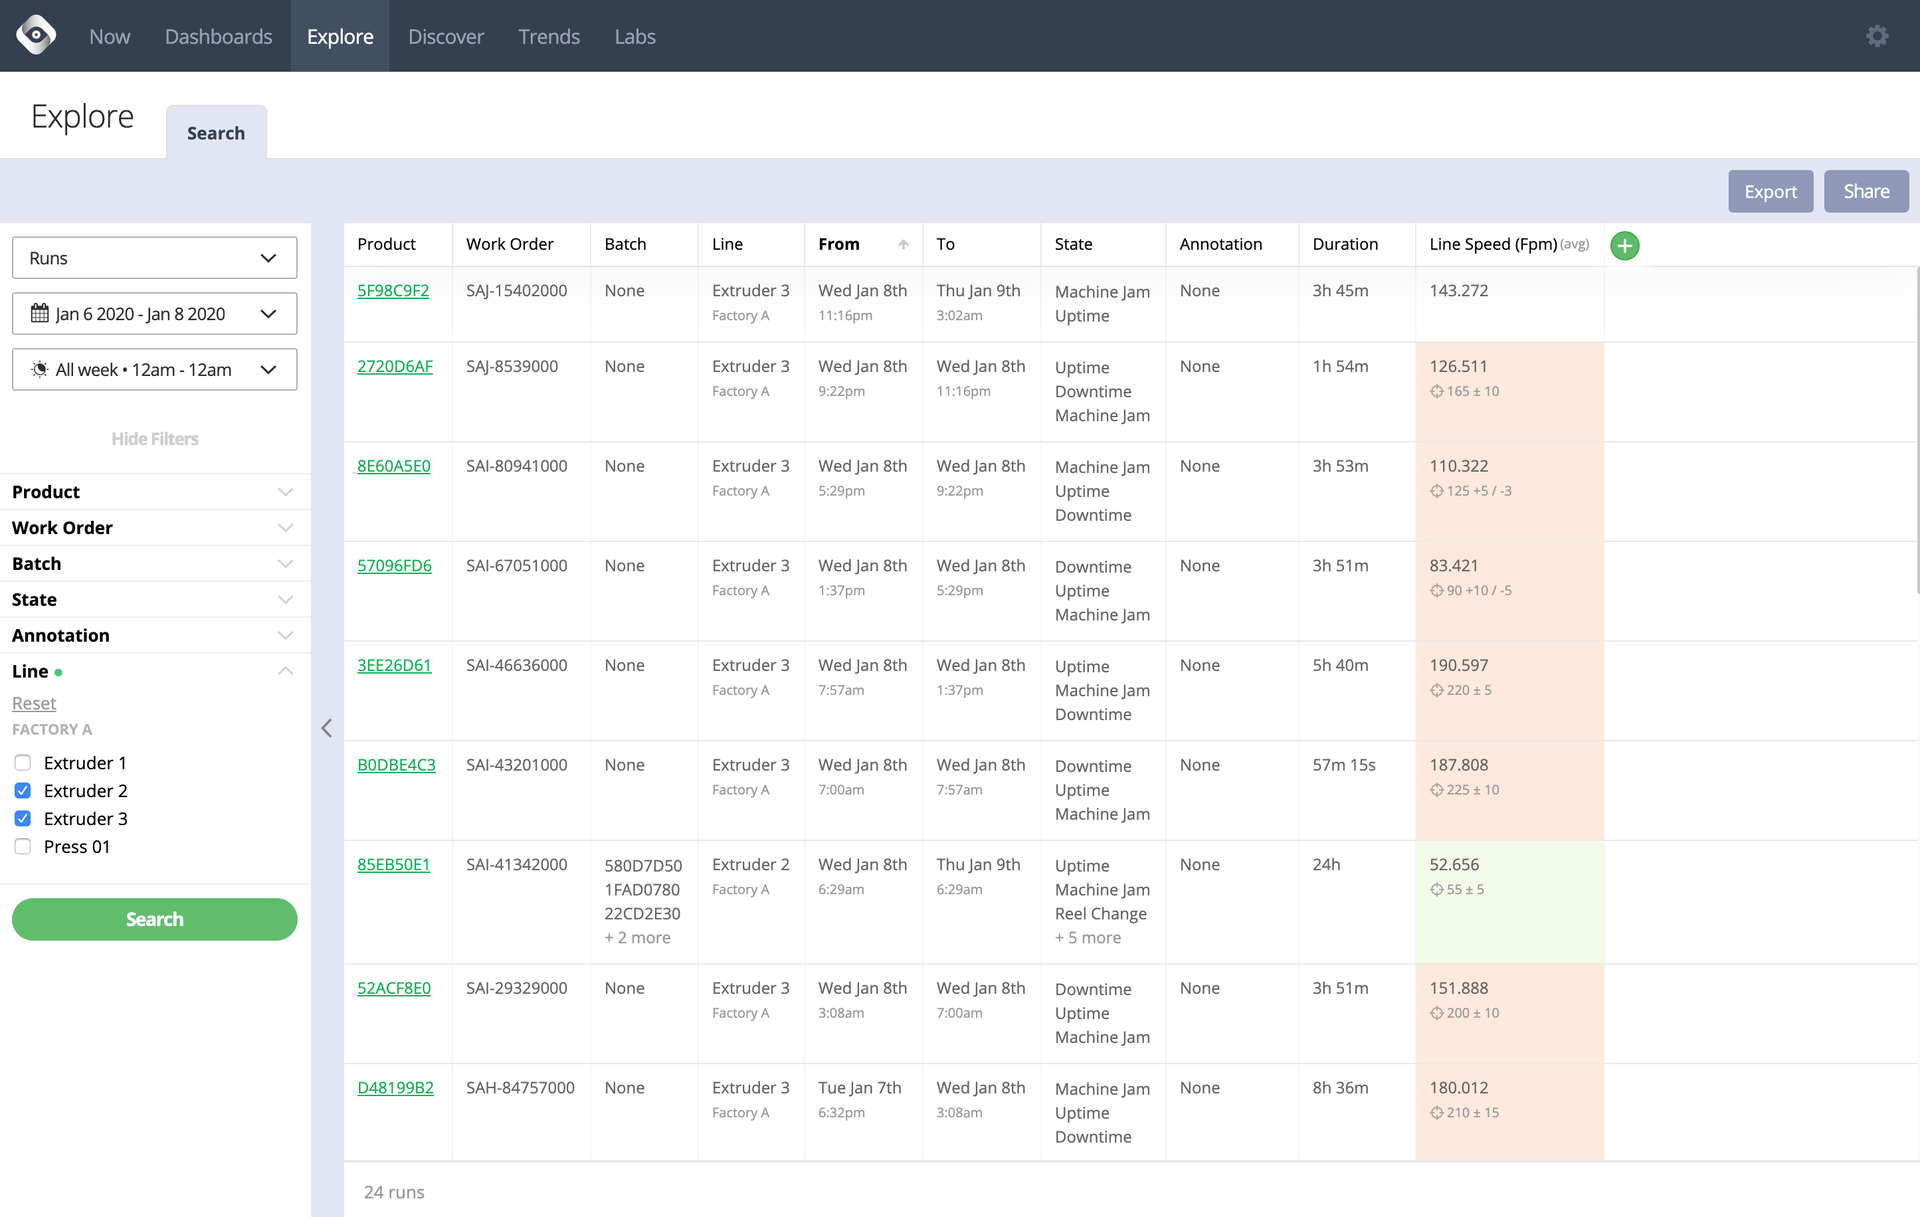Click the sort arrow on the From column

pyautogui.click(x=902, y=244)
